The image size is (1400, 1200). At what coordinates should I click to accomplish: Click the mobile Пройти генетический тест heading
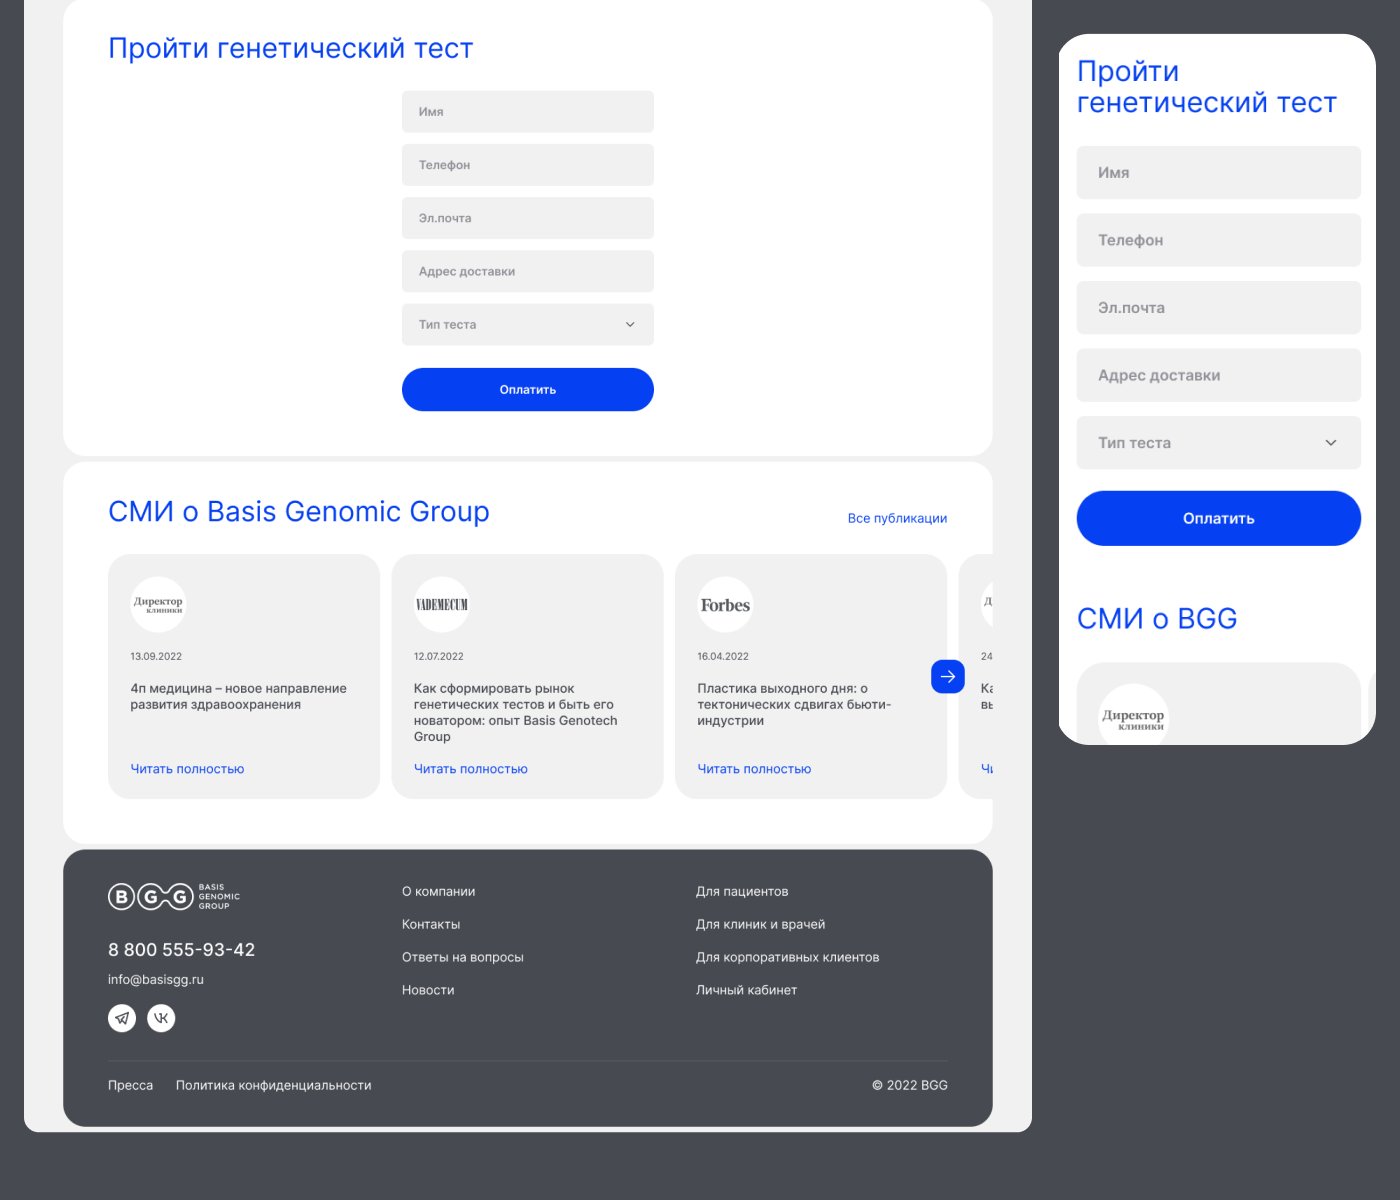point(1207,87)
